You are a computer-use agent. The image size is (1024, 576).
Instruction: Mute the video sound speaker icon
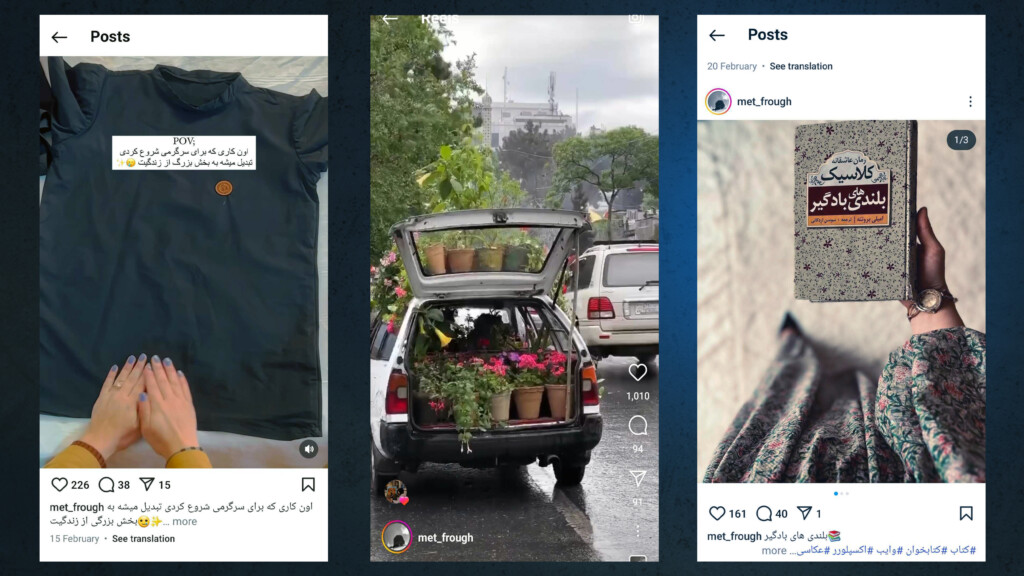tap(309, 449)
